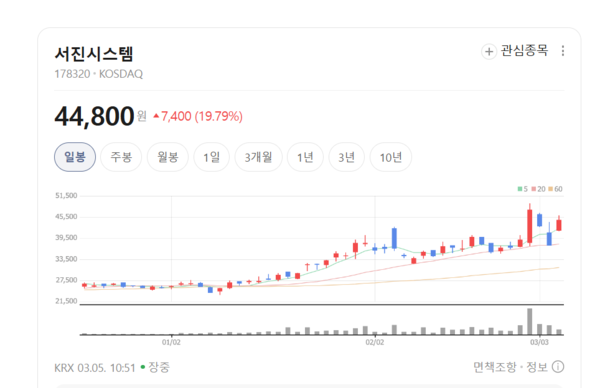Viewport: 600px width, 388px height.
Task: Show the 3개월 chart period
Action: pos(258,157)
